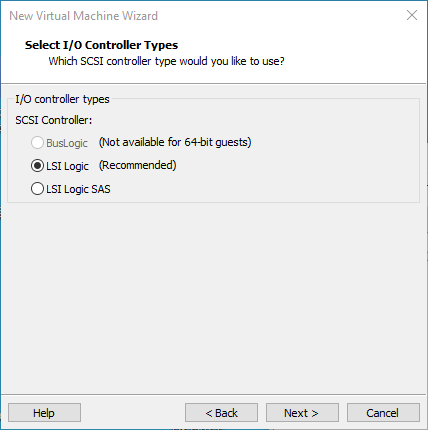Click the 'Which SCSI controller type' subtitle
Viewport: 428px width, 430px height.
pyautogui.click(x=166, y=61)
